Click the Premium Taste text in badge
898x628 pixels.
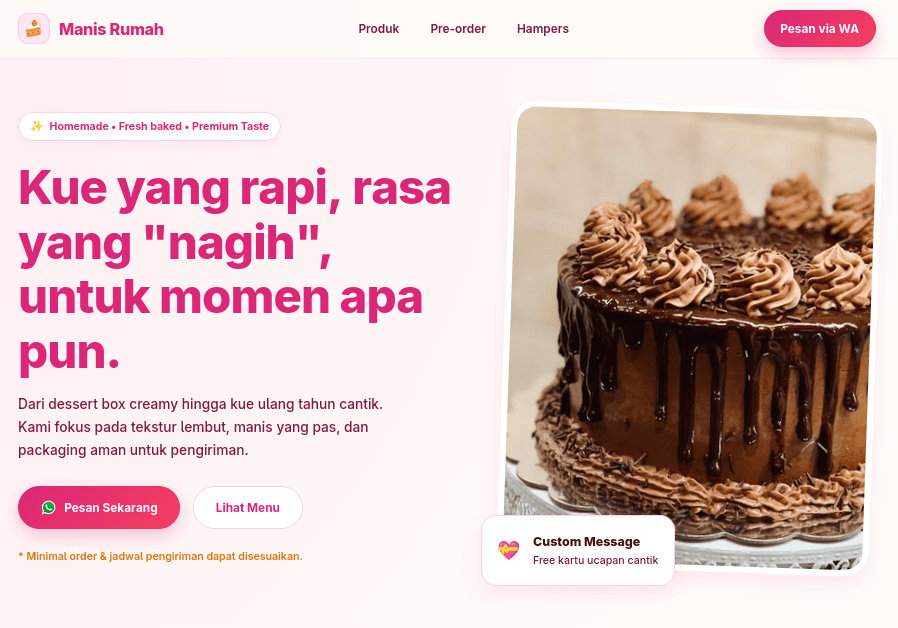(x=230, y=127)
